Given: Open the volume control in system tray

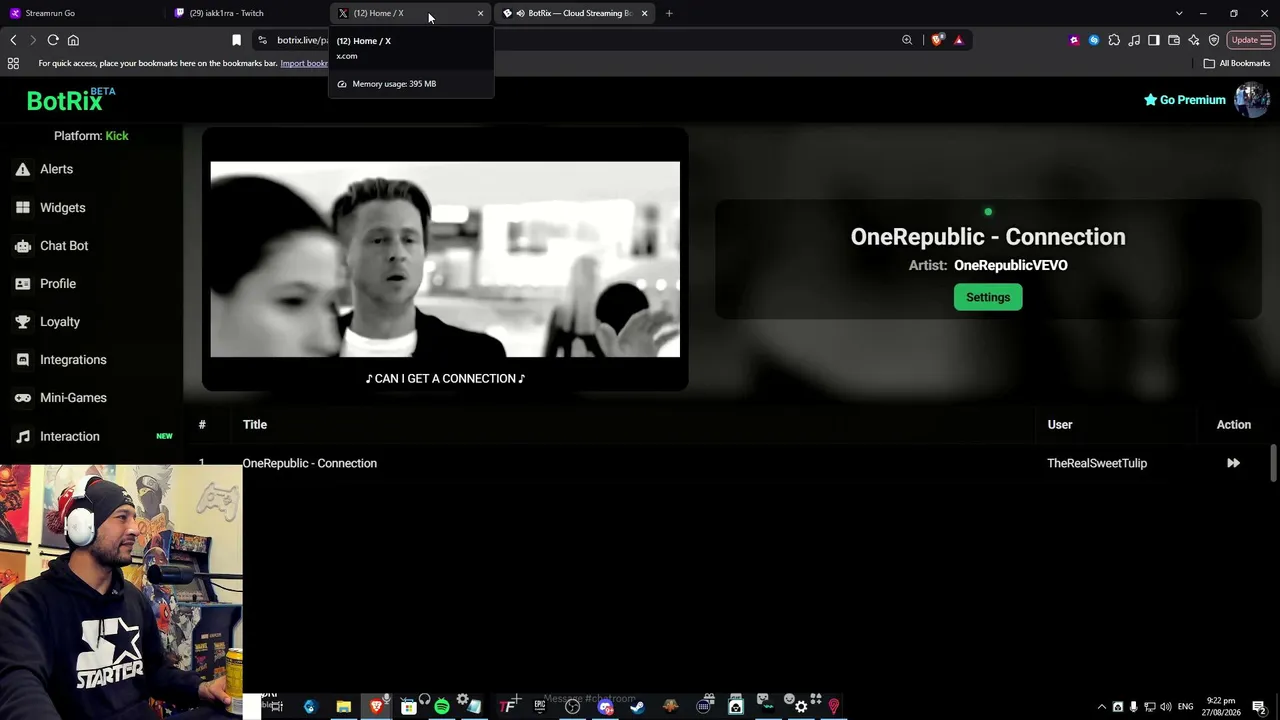Looking at the screenshot, I should click(x=1166, y=707).
